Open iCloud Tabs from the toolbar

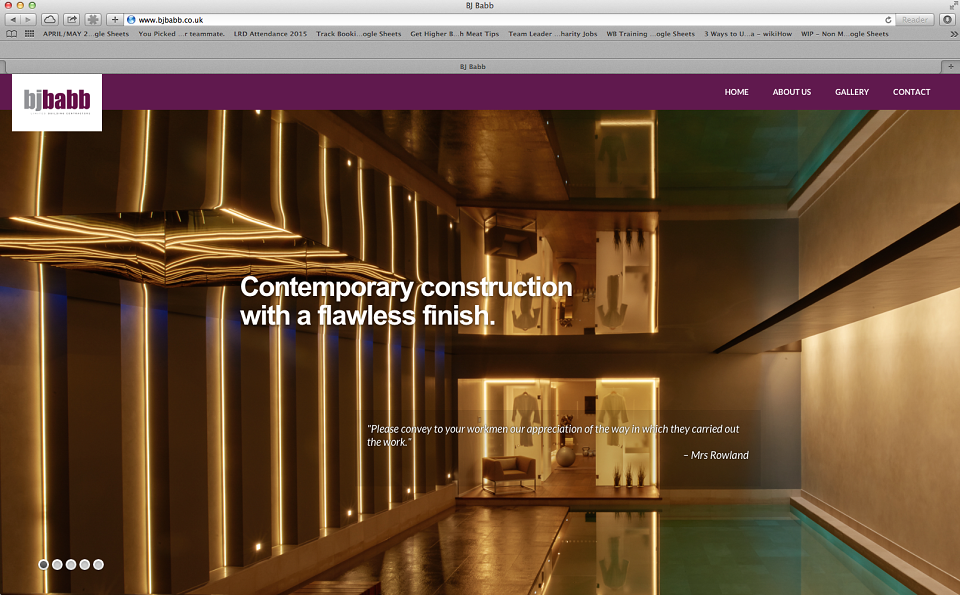tap(47, 18)
